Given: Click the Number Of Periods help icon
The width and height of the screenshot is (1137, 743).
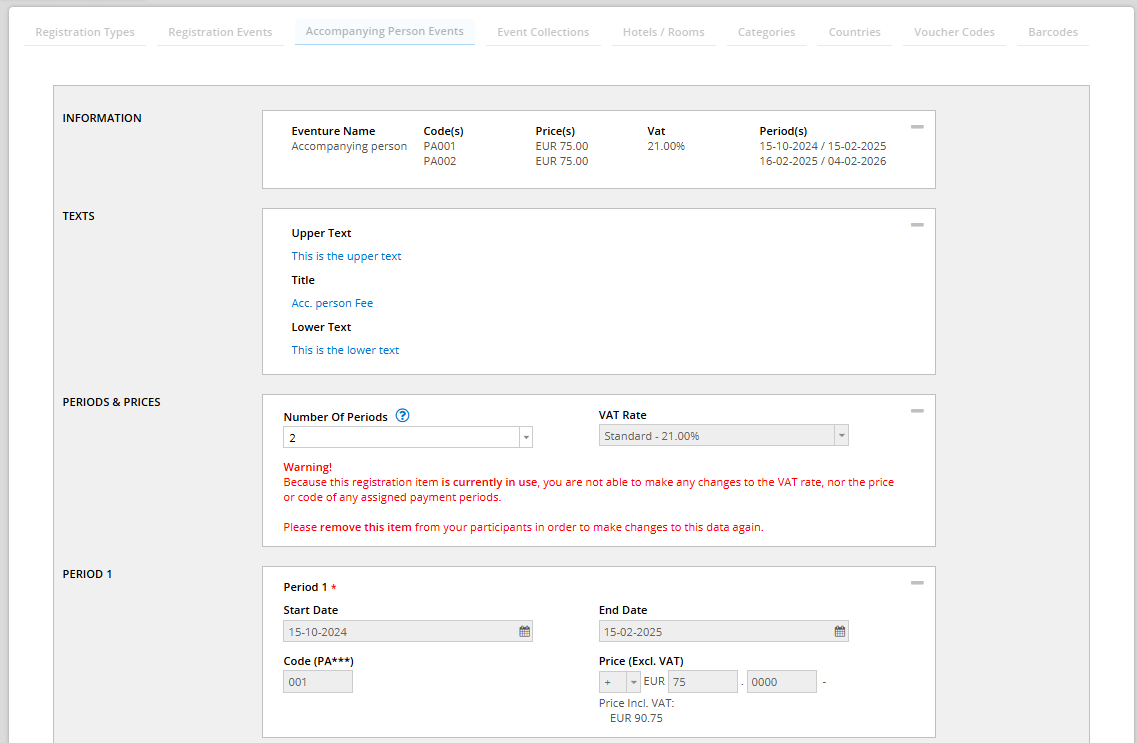Looking at the screenshot, I should point(403,416).
